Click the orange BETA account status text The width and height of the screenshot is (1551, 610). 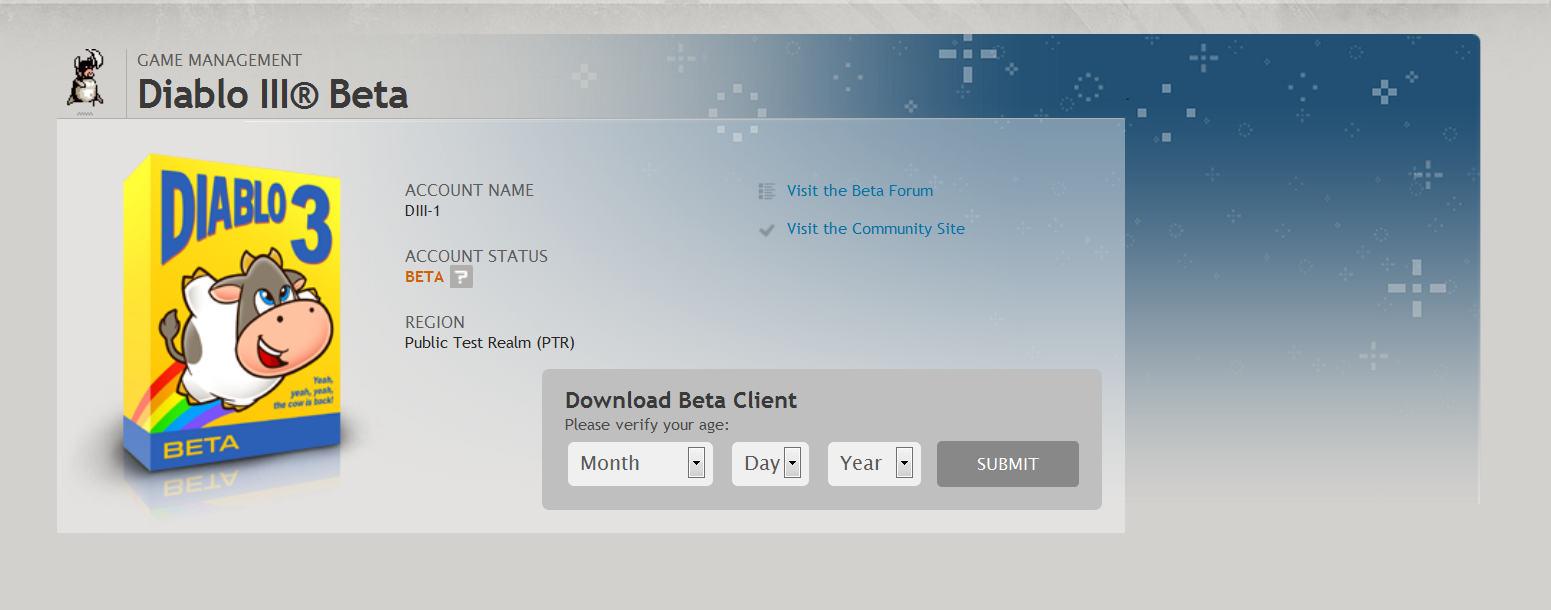424,277
